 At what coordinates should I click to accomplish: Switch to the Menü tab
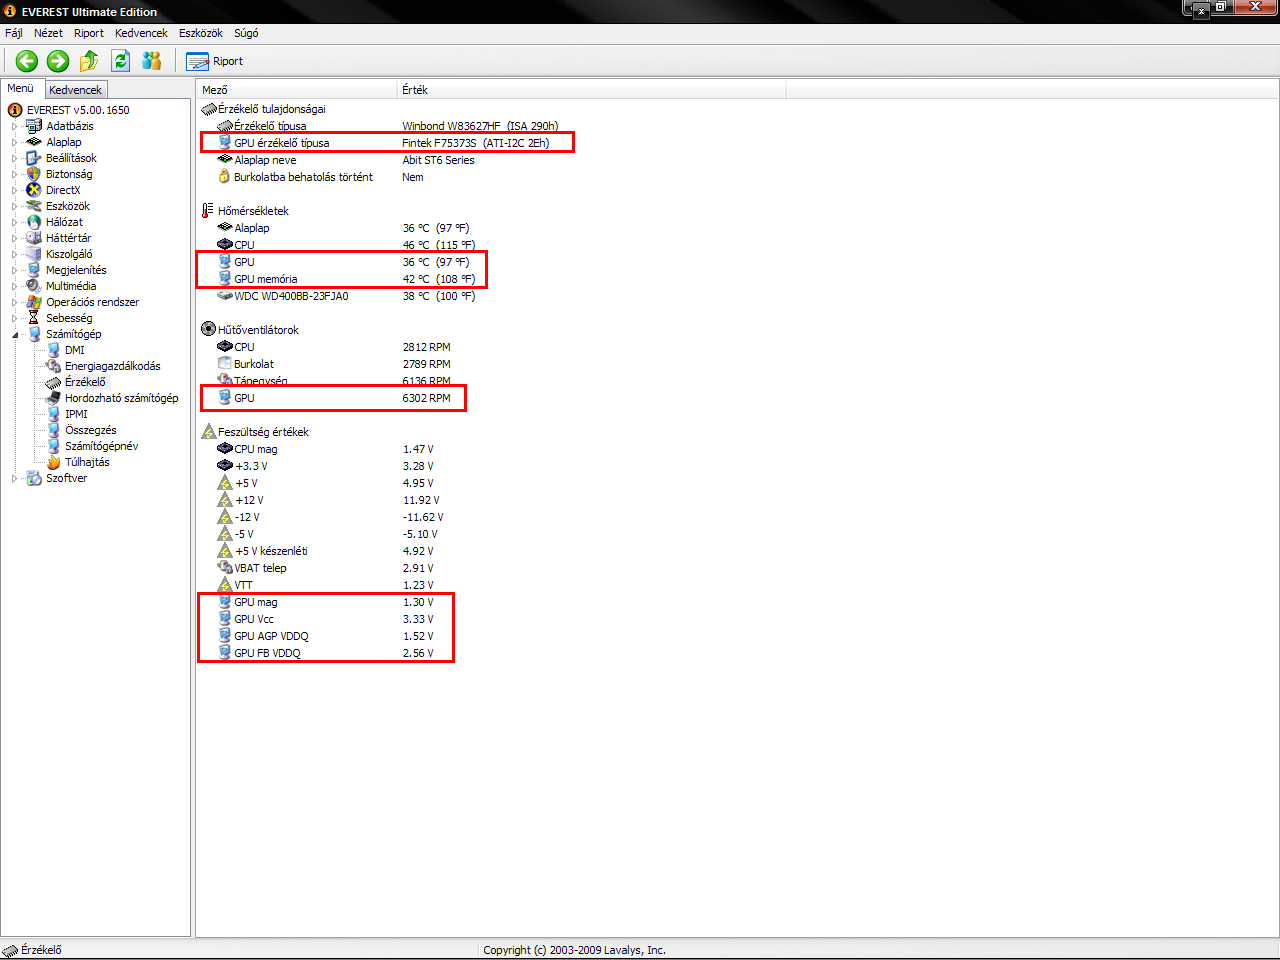coord(21,88)
